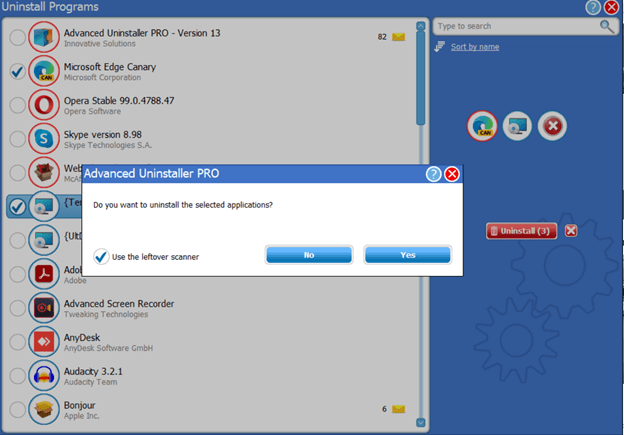
Task: Click the program list scrollbar thumb
Action: click(x=421, y=78)
